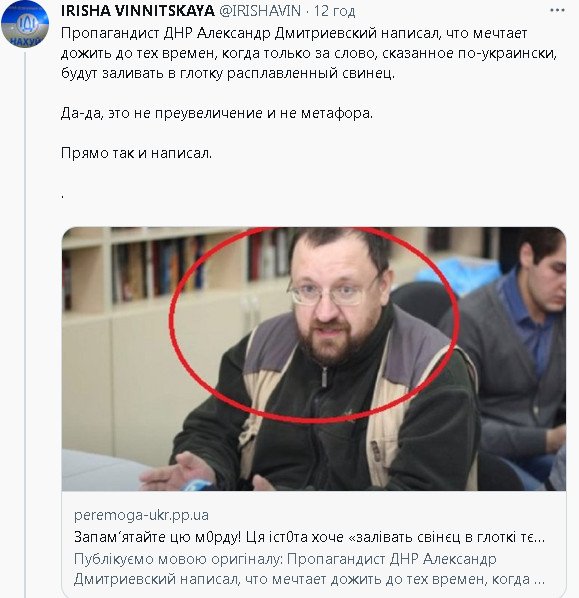The image size is (579, 598).
Task: Open the IRISHA VINNITSKAYA profile avatar
Action: point(25,24)
